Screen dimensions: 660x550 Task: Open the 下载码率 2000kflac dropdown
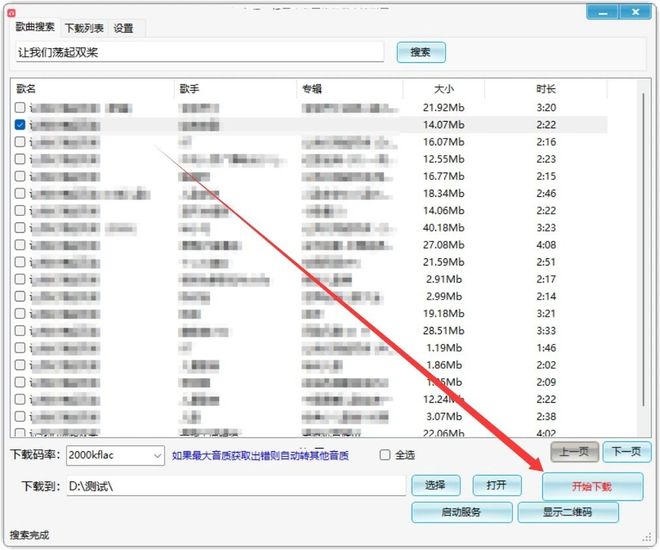click(115, 455)
